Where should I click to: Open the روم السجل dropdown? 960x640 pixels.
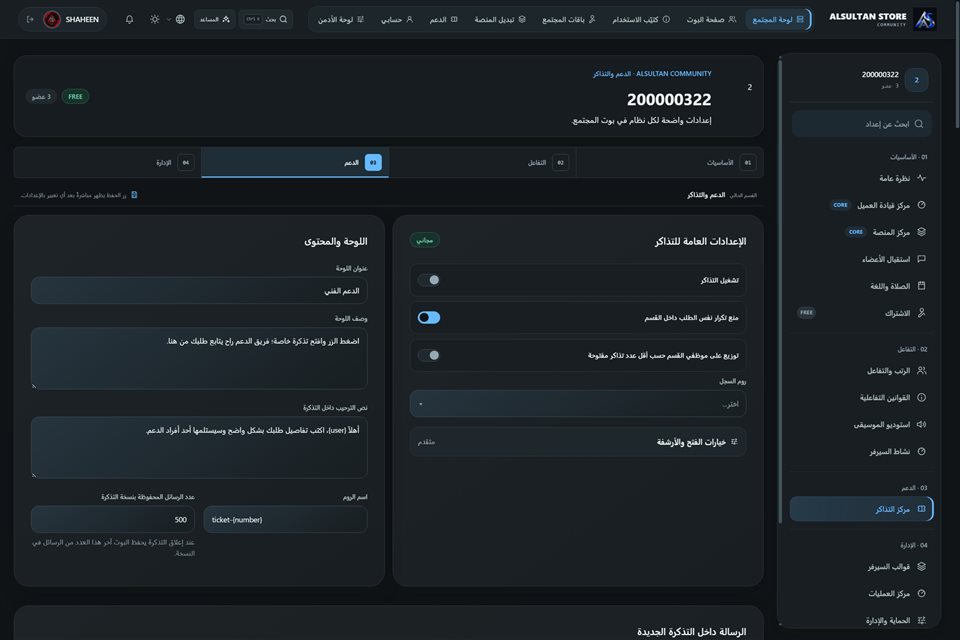pyautogui.click(x=578, y=404)
